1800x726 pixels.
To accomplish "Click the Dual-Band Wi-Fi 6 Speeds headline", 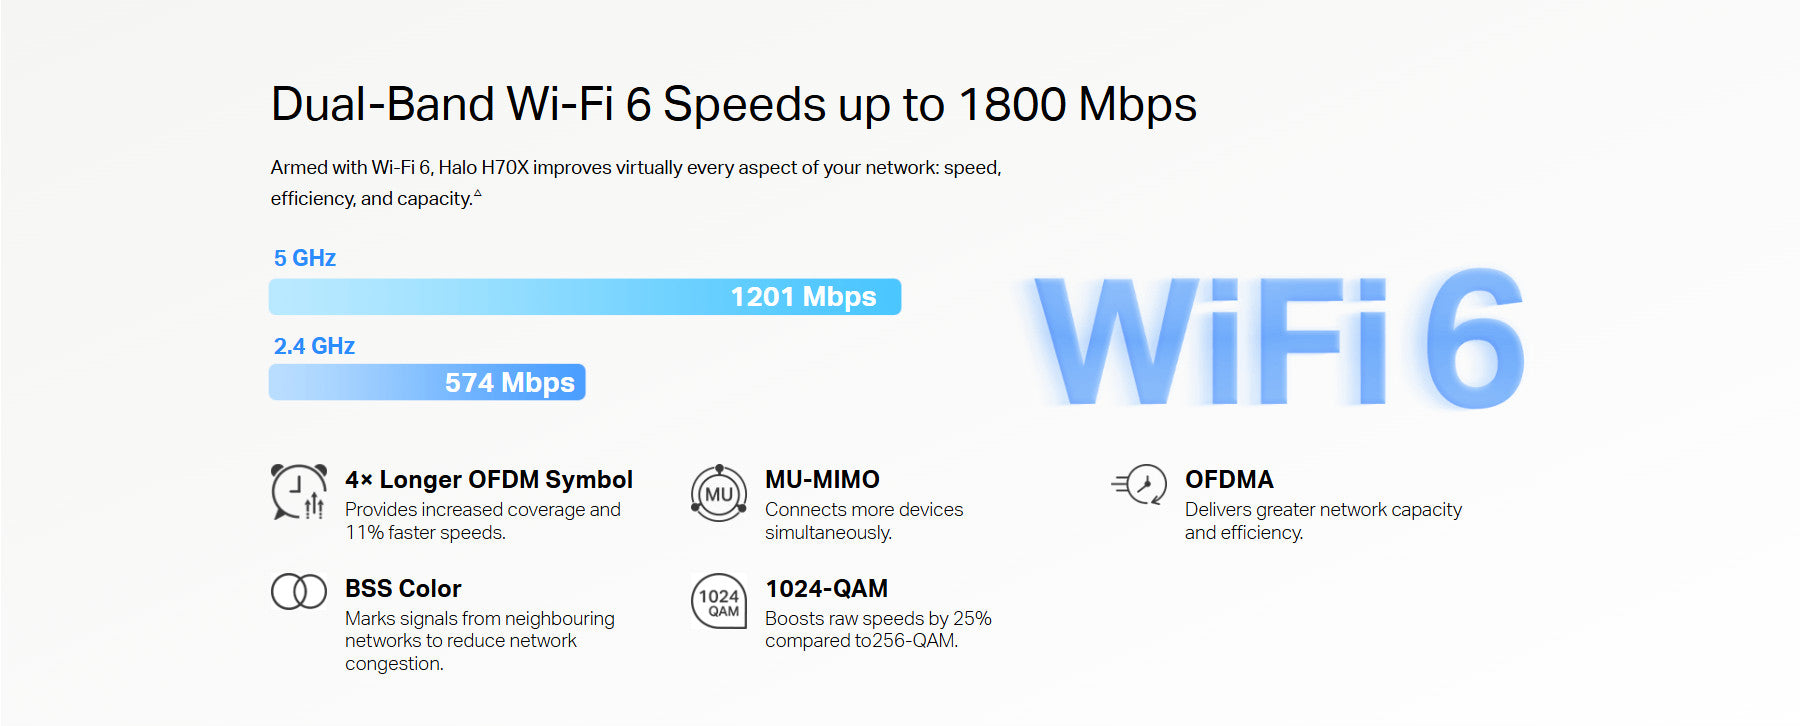I will 734,105.
